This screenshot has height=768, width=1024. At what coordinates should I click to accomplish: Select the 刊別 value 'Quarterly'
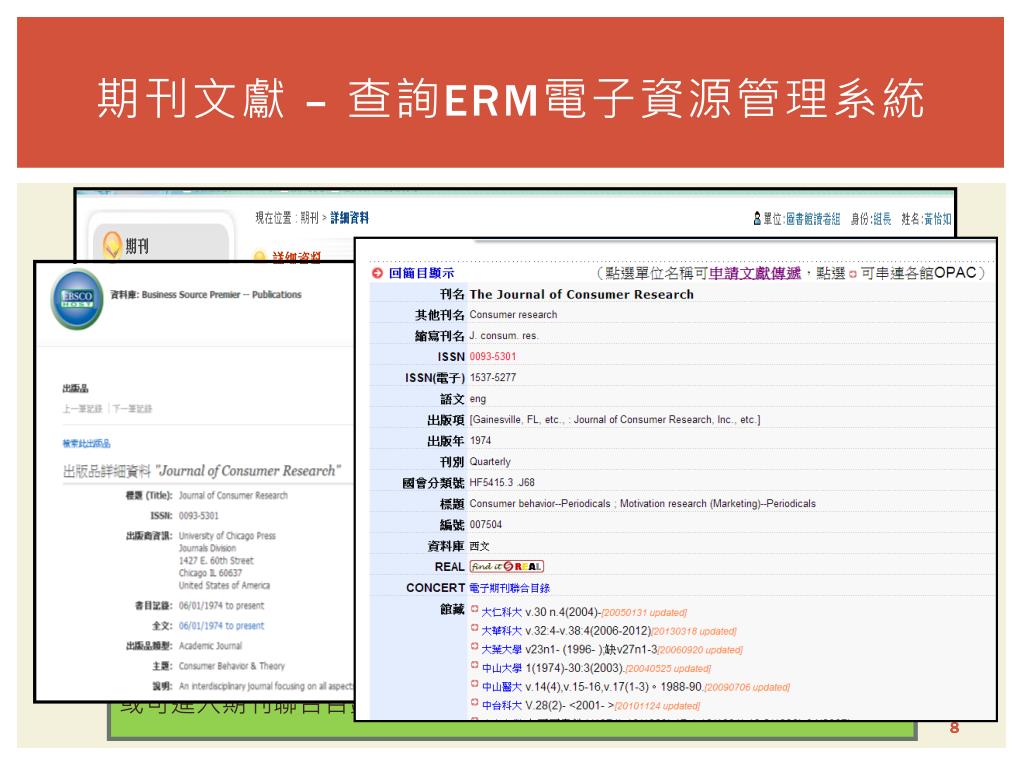point(490,462)
